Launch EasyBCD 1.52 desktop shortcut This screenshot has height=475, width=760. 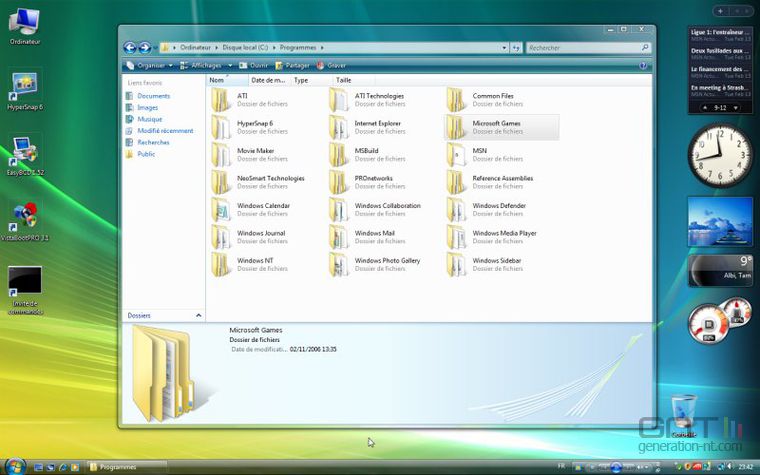click(25, 157)
